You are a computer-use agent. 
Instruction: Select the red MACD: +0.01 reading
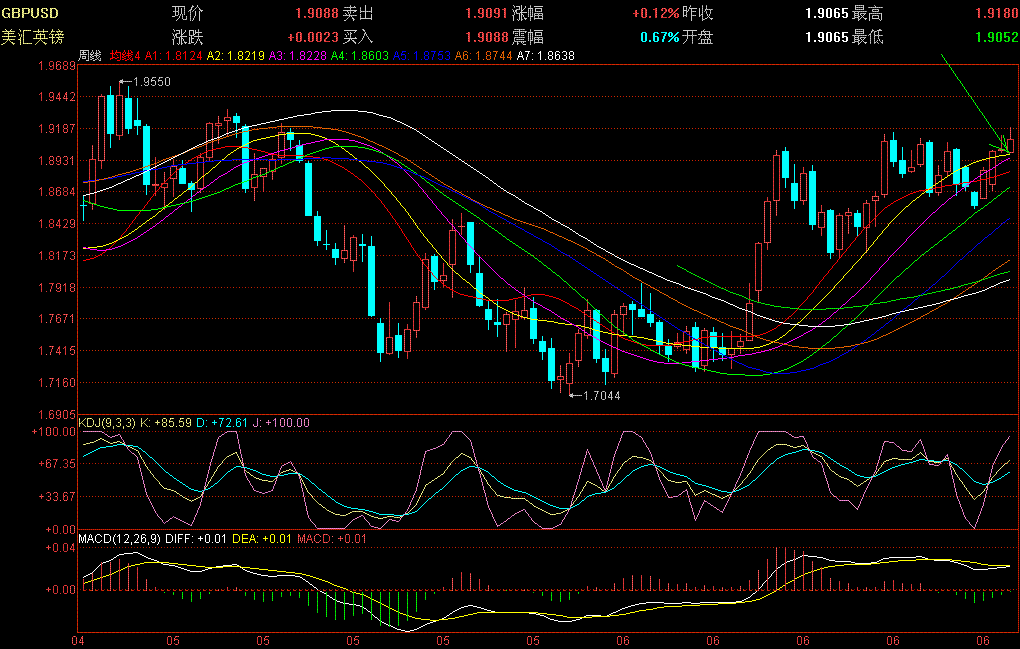[x=332, y=539]
